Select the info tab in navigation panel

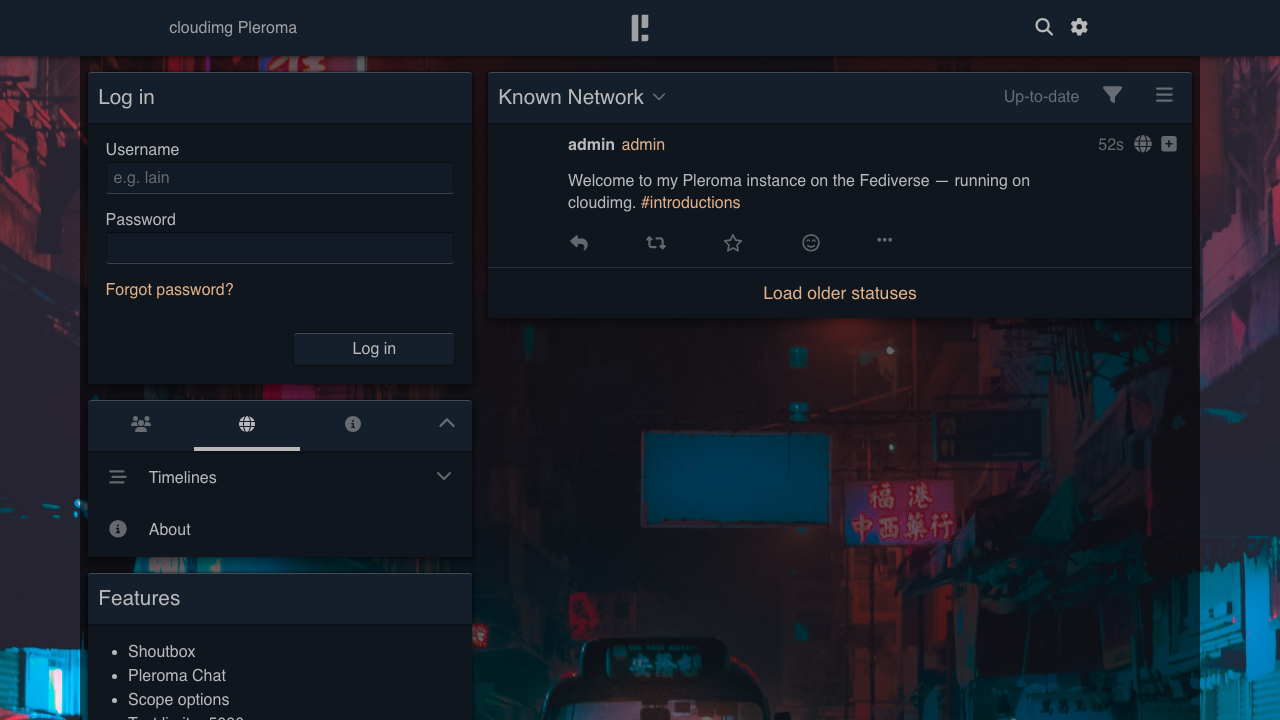tap(353, 424)
